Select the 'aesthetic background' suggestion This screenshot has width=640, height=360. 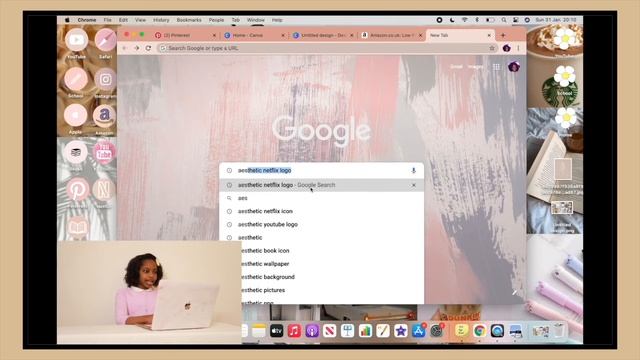[x=332, y=277]
